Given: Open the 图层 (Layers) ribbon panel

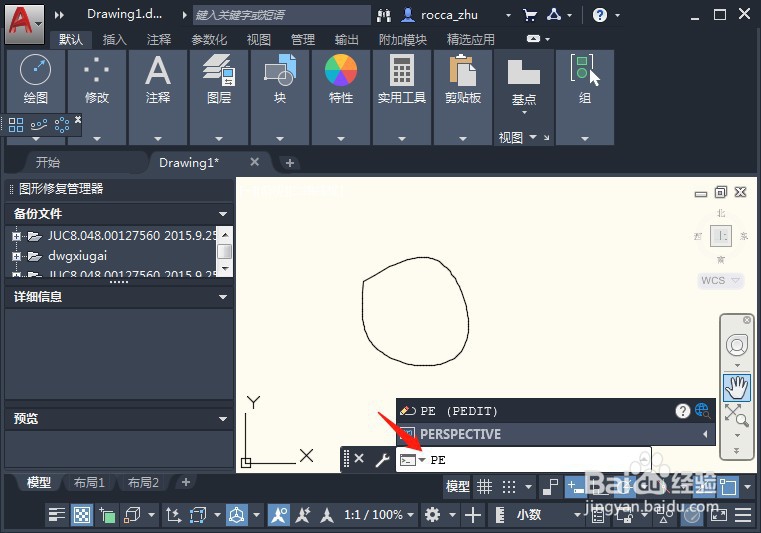Looking at the screenshot, I should 219,80.
